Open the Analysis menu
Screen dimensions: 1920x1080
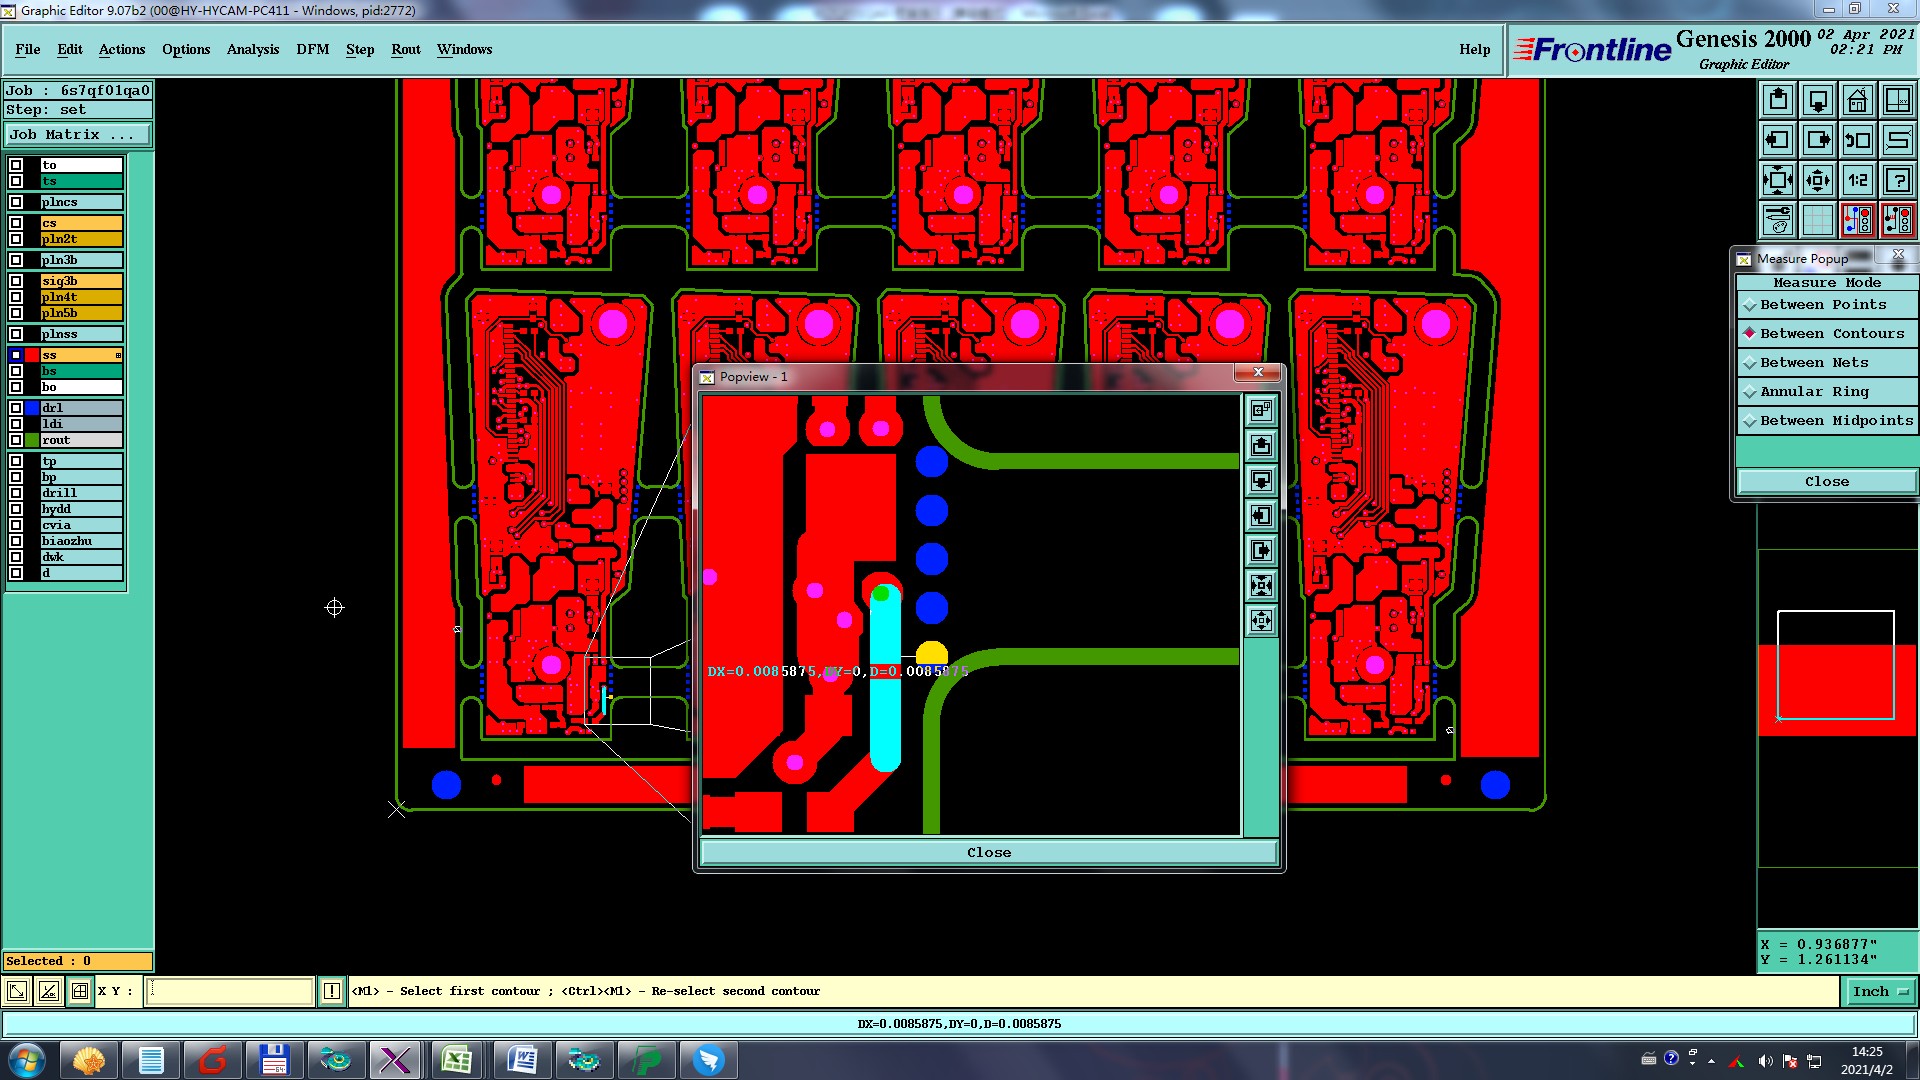pos(252,49)
